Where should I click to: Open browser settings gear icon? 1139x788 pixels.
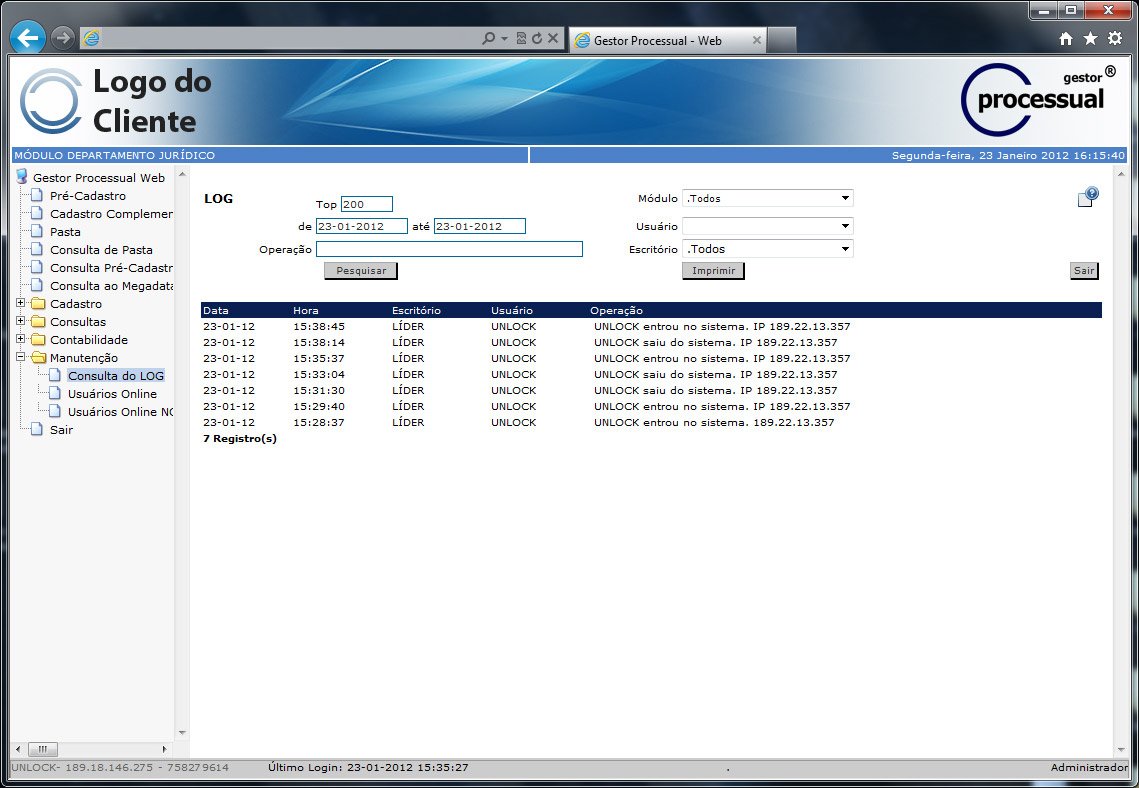pos(1114,39)
